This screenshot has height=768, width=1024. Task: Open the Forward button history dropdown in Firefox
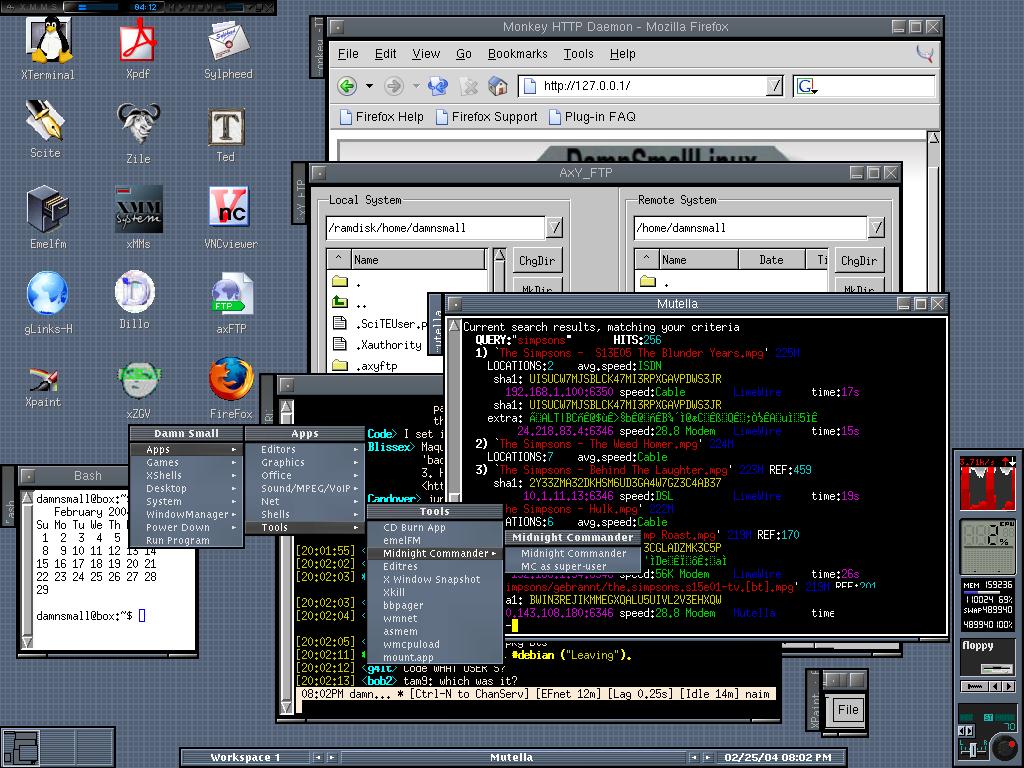point(416,86)
